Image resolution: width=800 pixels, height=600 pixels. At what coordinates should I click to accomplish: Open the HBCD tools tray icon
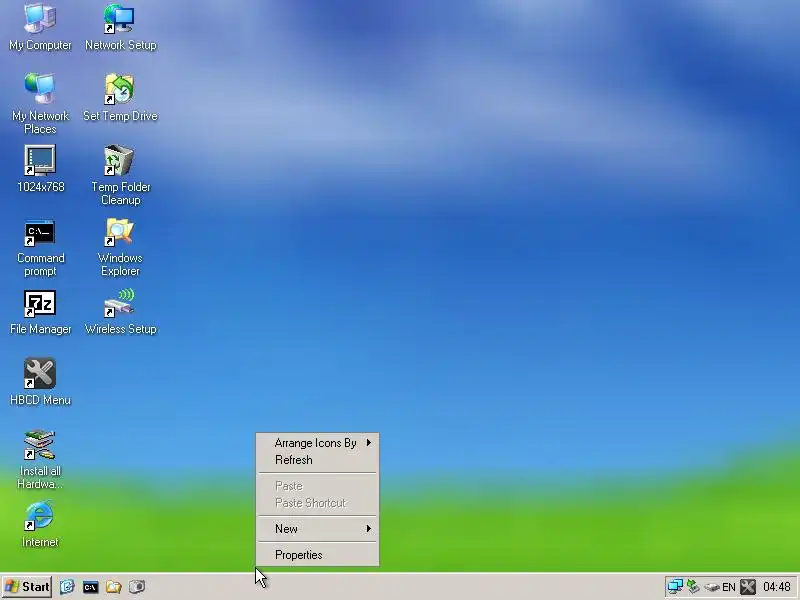point(748,587)
